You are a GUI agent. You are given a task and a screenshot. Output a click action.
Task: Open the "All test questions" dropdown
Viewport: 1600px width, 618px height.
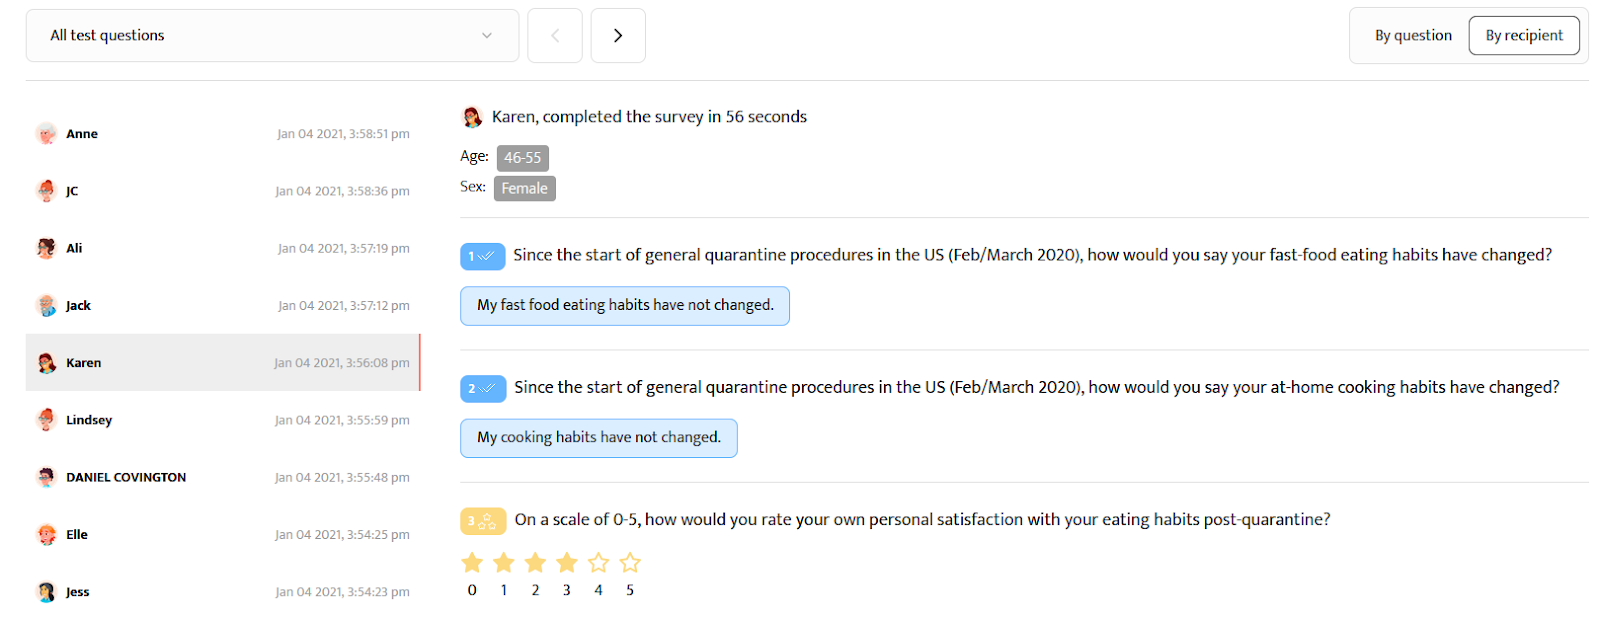(272, 35)
